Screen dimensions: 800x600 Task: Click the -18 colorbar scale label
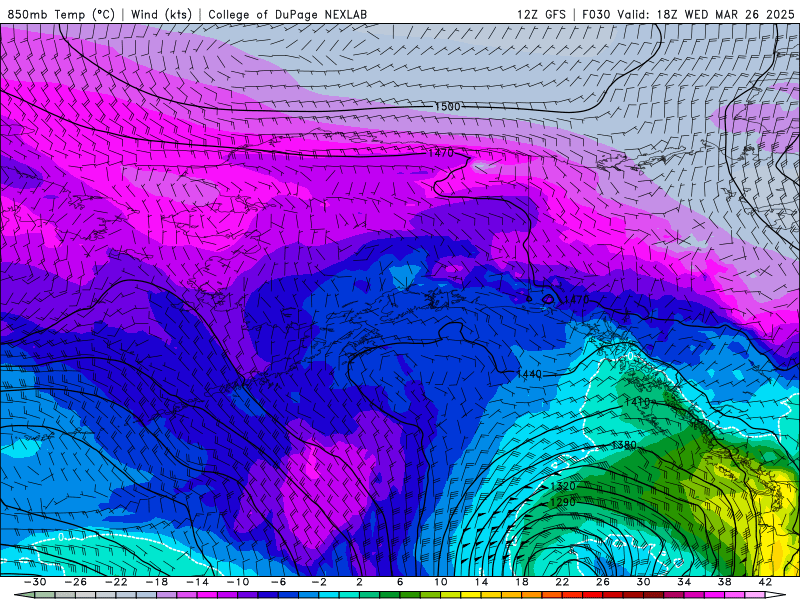click(157, 582)
